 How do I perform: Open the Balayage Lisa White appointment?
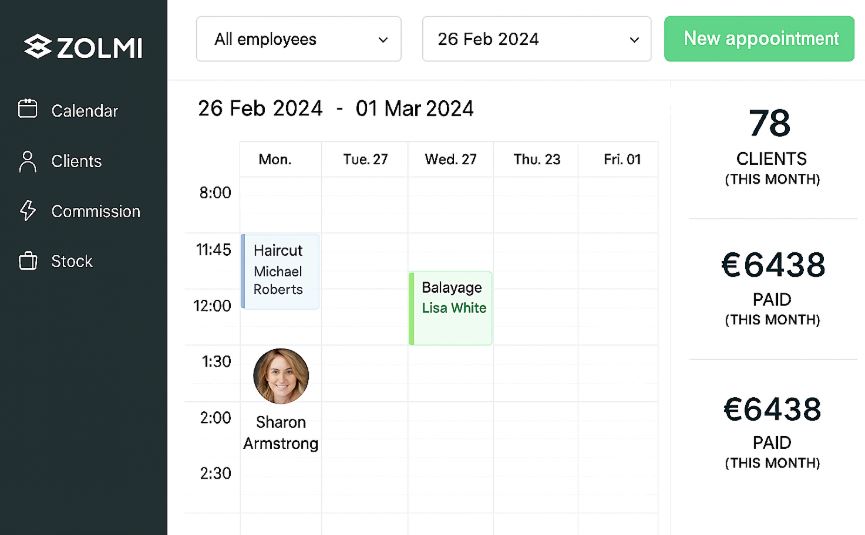coord(451,308)
